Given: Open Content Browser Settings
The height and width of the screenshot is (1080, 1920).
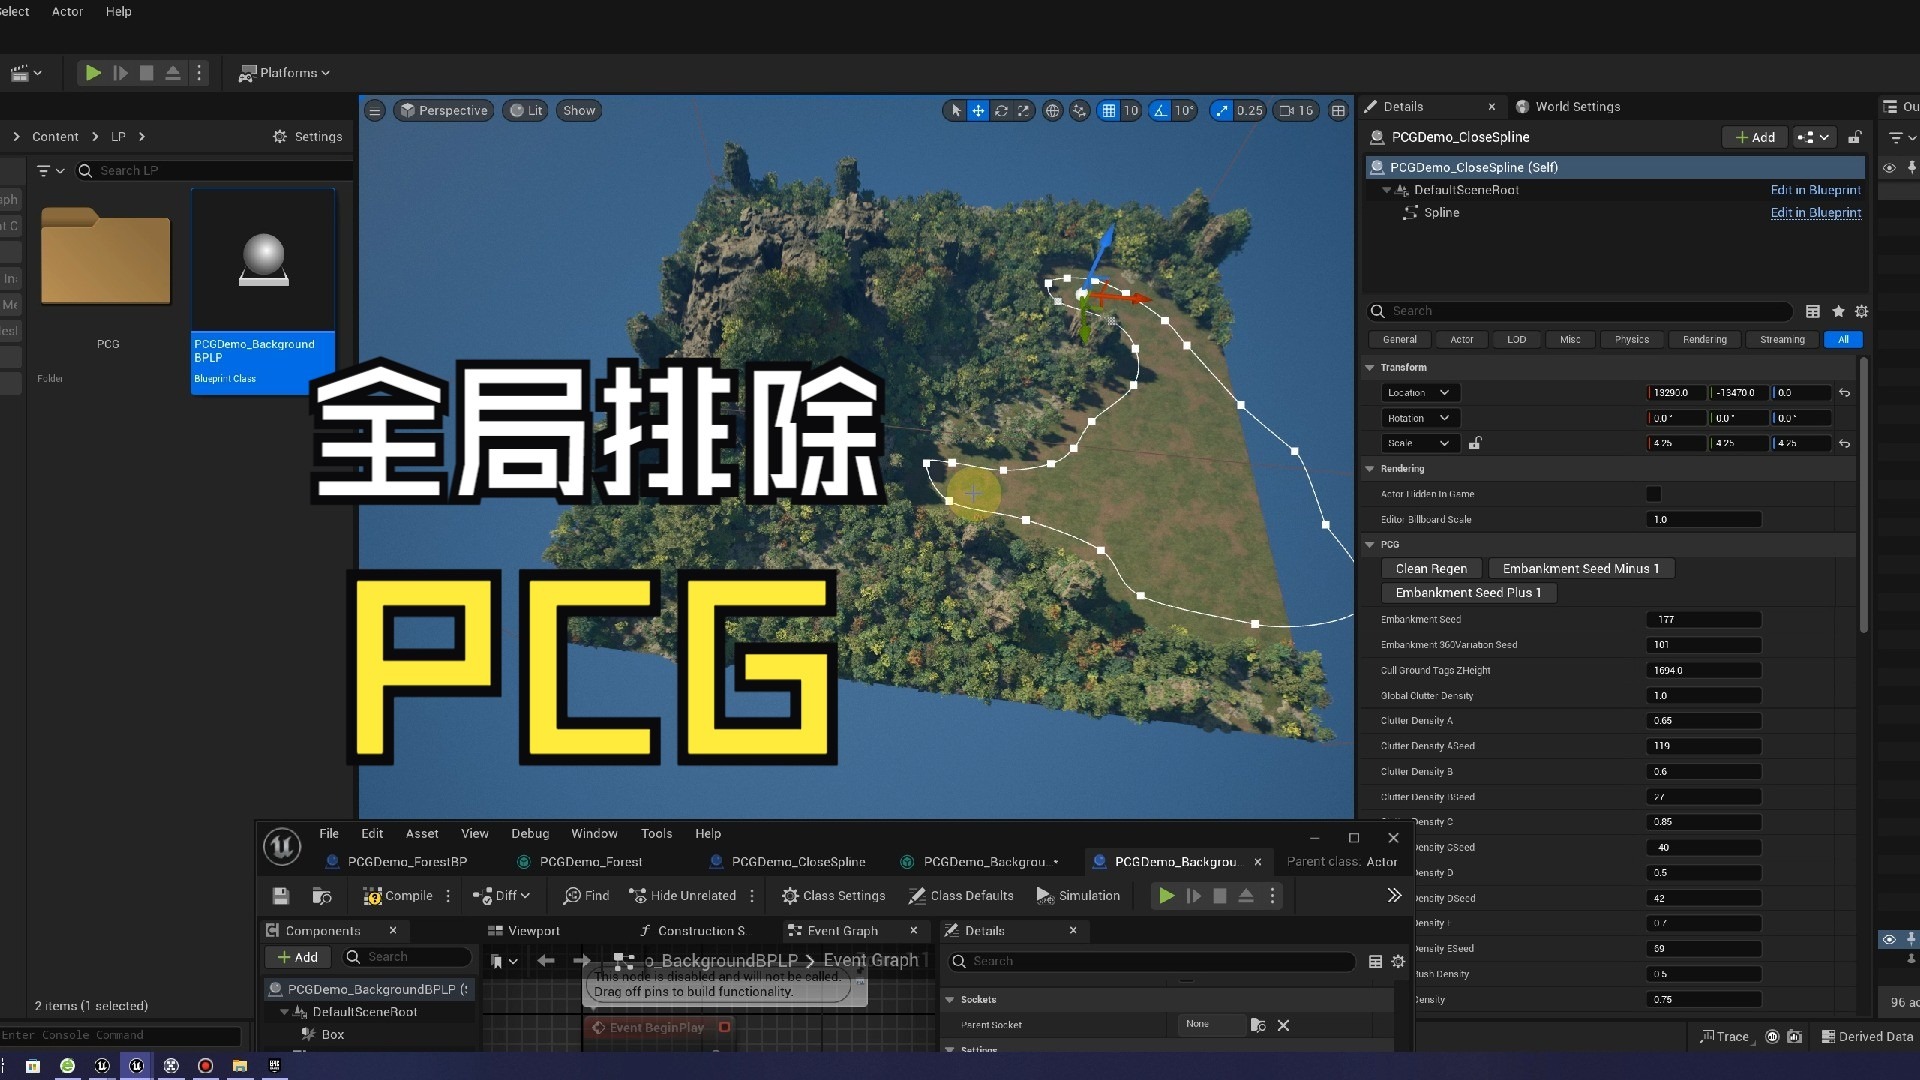Looking at the screenshot, I should coord(308,137).
